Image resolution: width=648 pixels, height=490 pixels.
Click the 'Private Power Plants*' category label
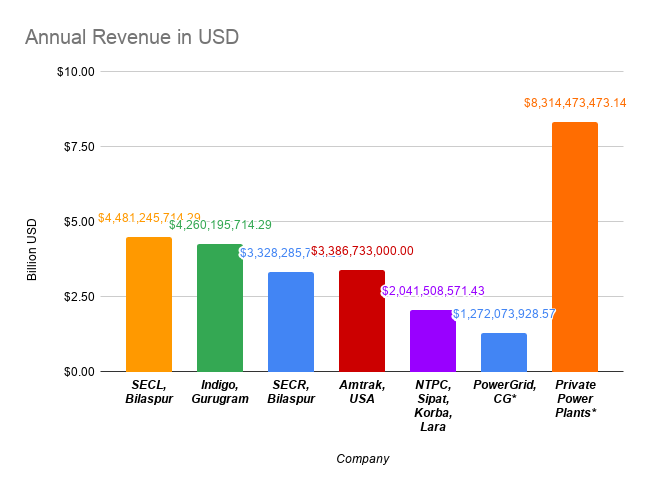pos(575,399)
